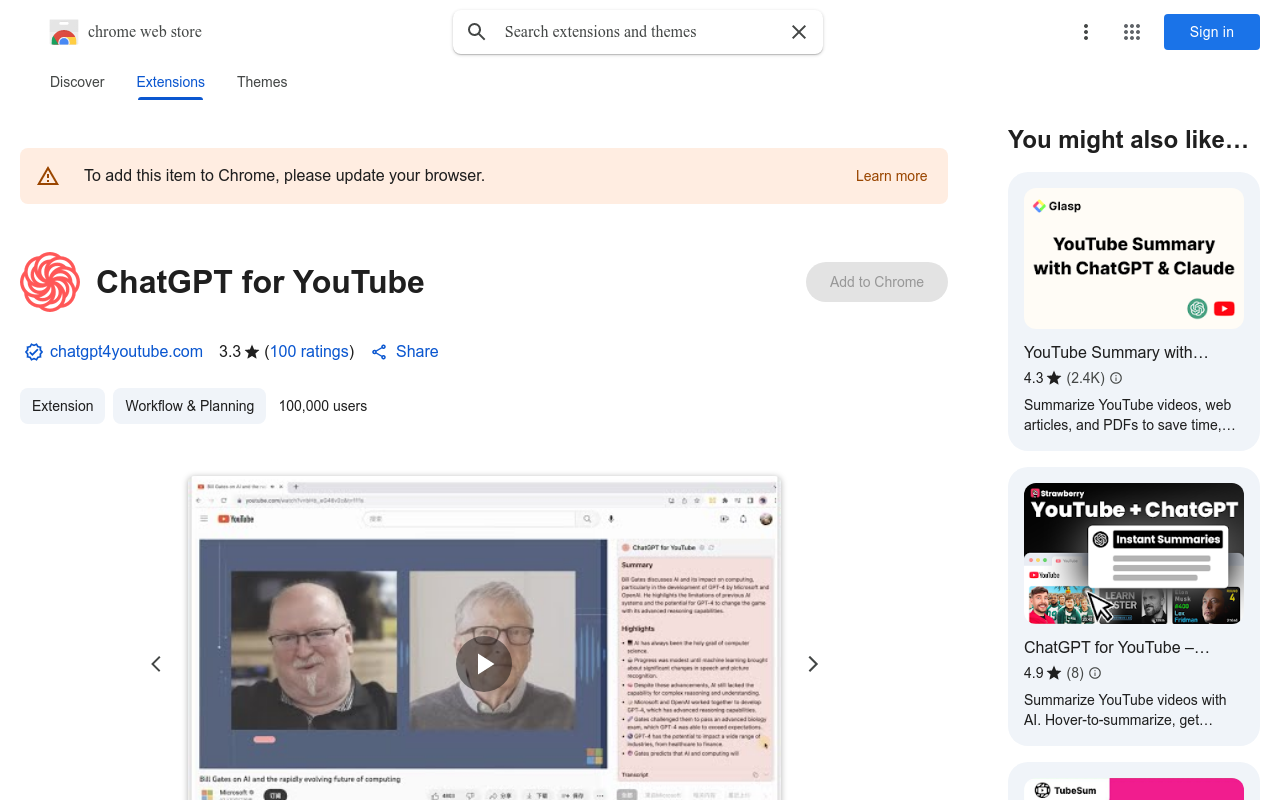Click the Share link
This screenshot has width=1280, height=800.
(417, 352)
